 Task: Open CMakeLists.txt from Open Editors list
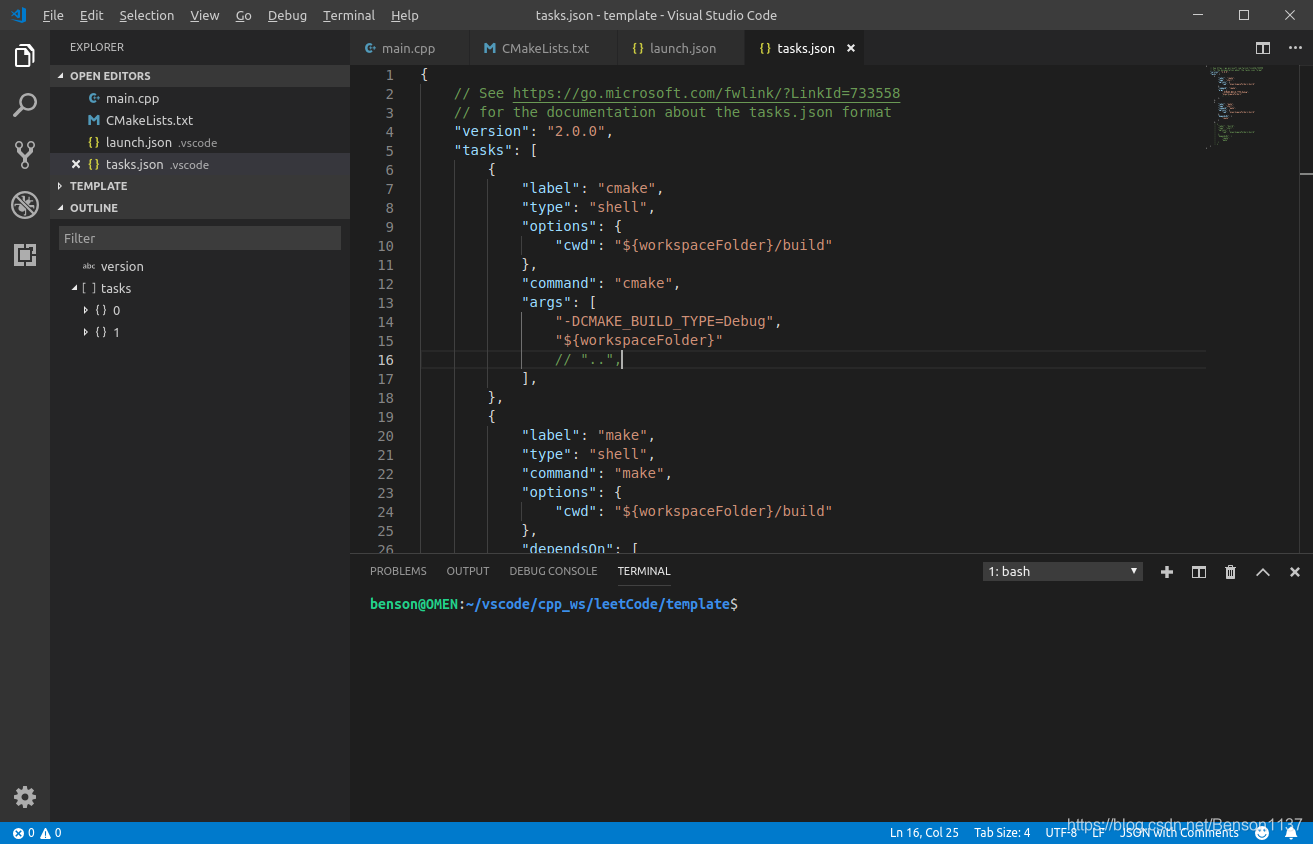pos(200,120)
